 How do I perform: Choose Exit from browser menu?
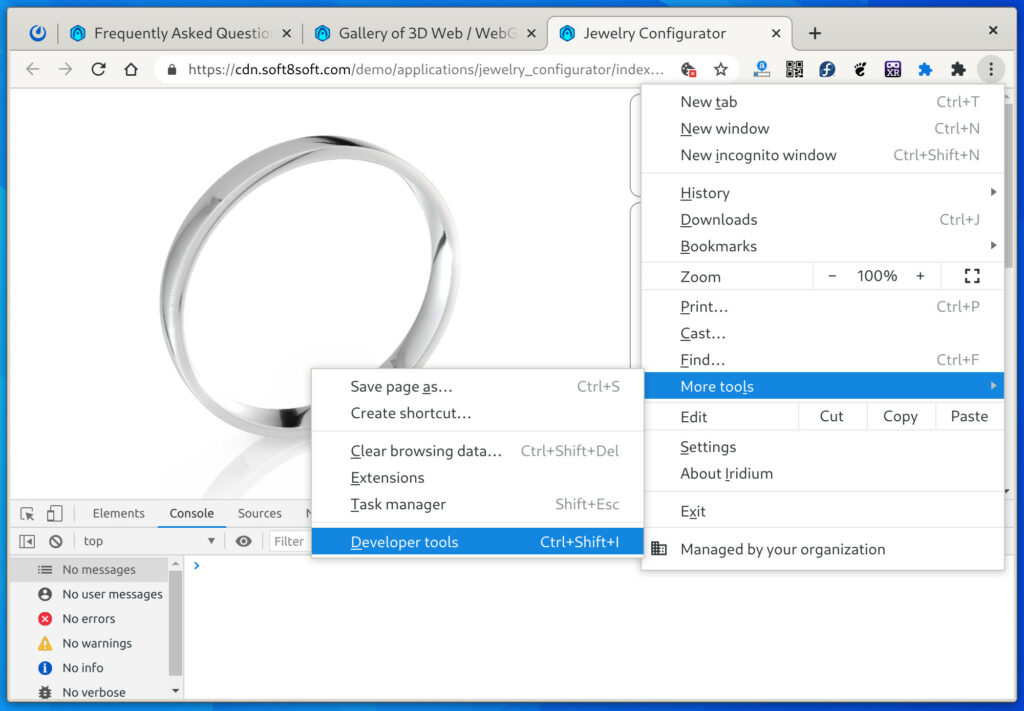tap(823, 511)
